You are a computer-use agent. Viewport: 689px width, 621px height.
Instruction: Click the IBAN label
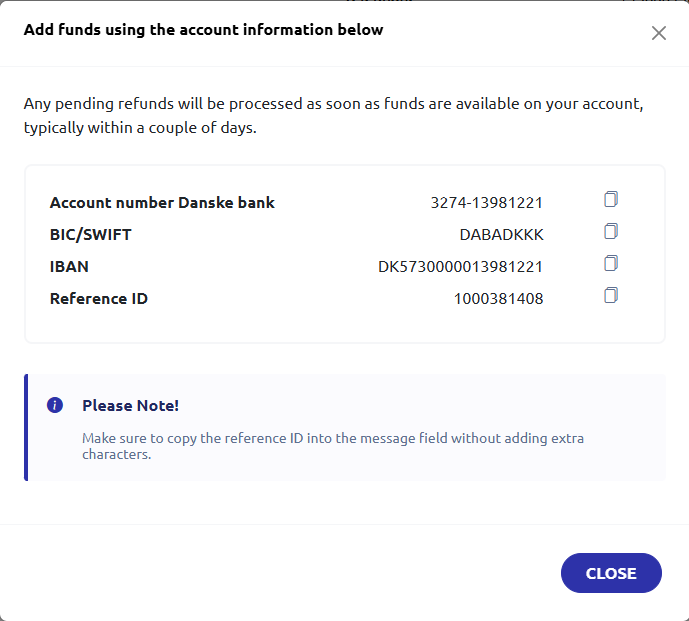point(69,267)
